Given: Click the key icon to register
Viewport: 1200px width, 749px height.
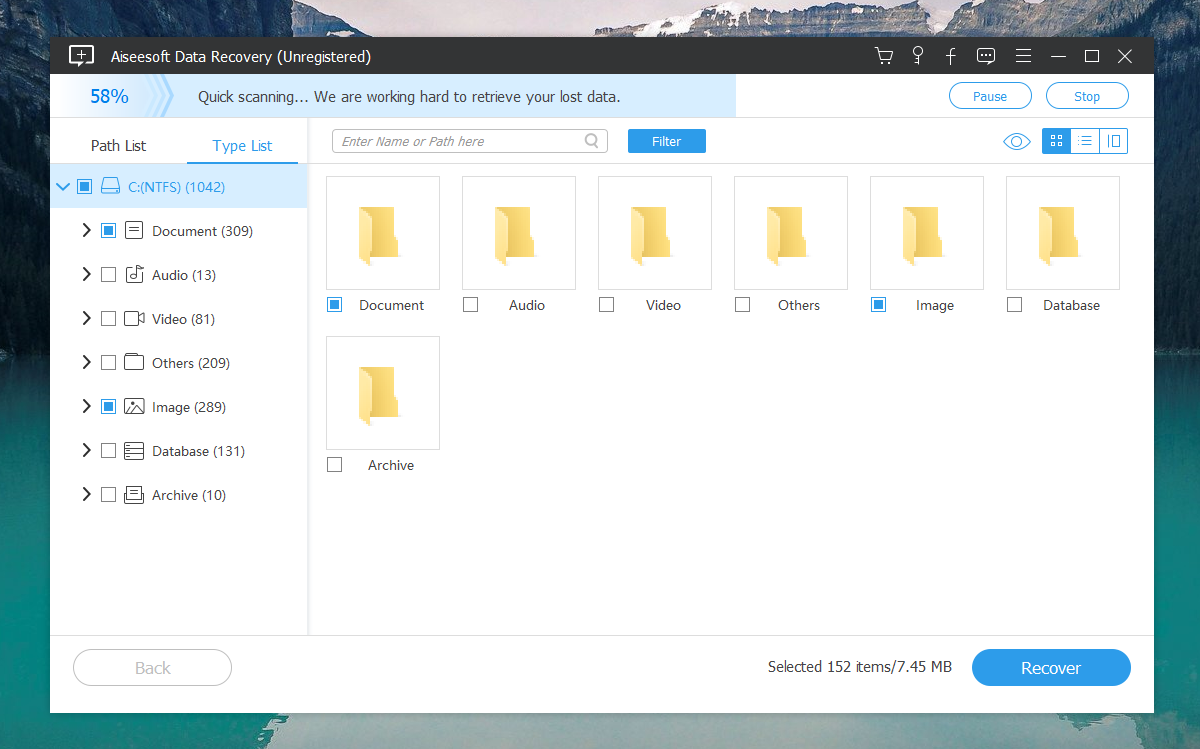Looking at the screenshot, I should (x=917, y=56).
